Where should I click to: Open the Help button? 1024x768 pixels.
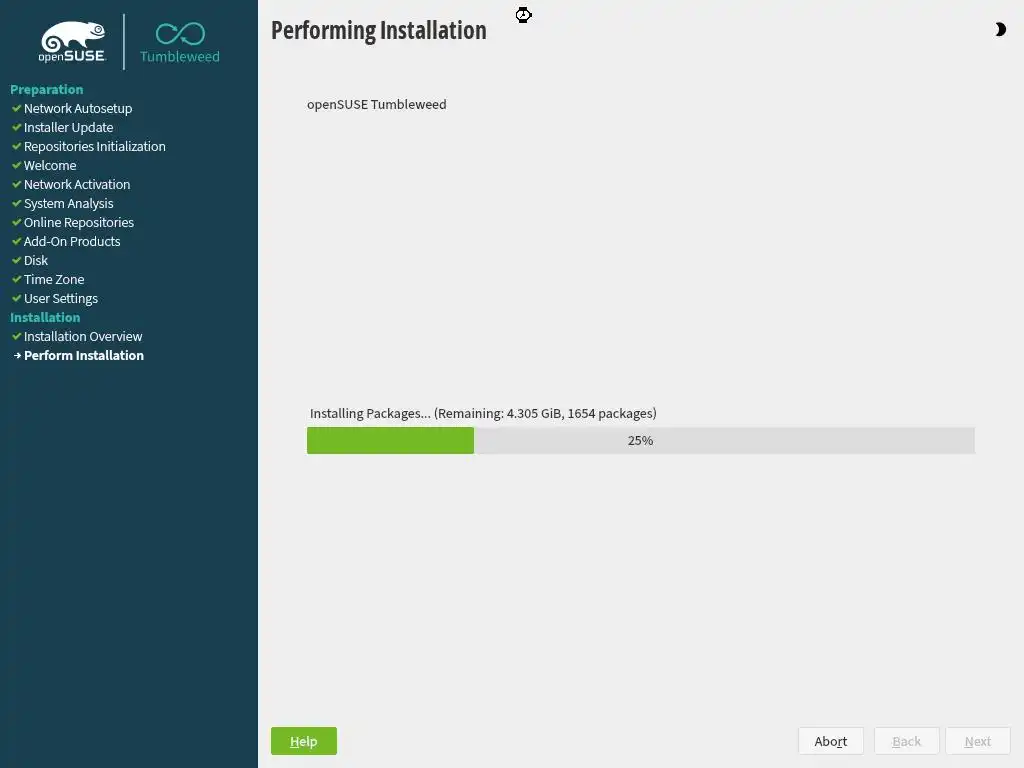(x=304, y=741)
